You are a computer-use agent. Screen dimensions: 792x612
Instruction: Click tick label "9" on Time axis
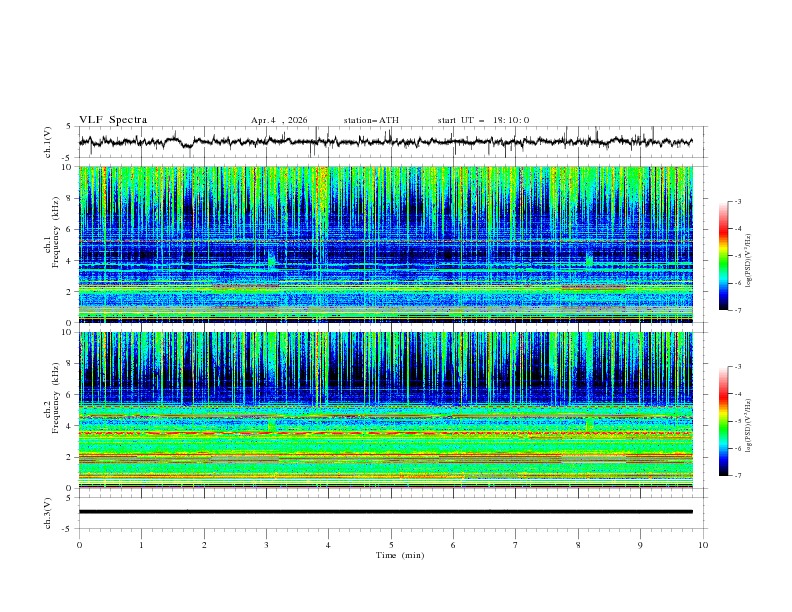pyautogui.click(x=640, y=545)
